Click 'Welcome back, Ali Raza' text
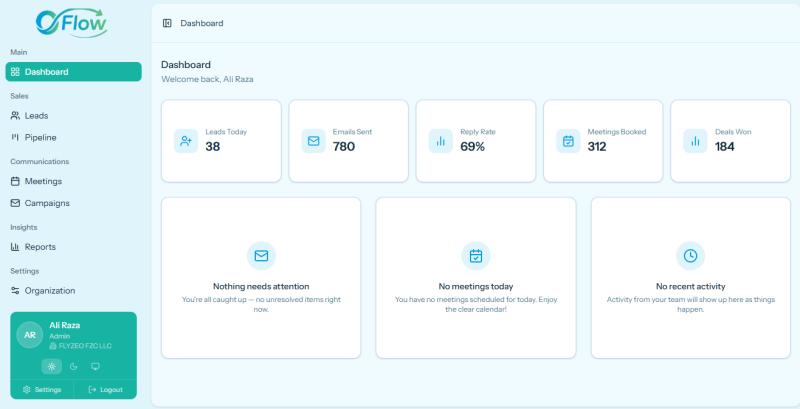Screen dimensions: 800x409 point(207,79)
